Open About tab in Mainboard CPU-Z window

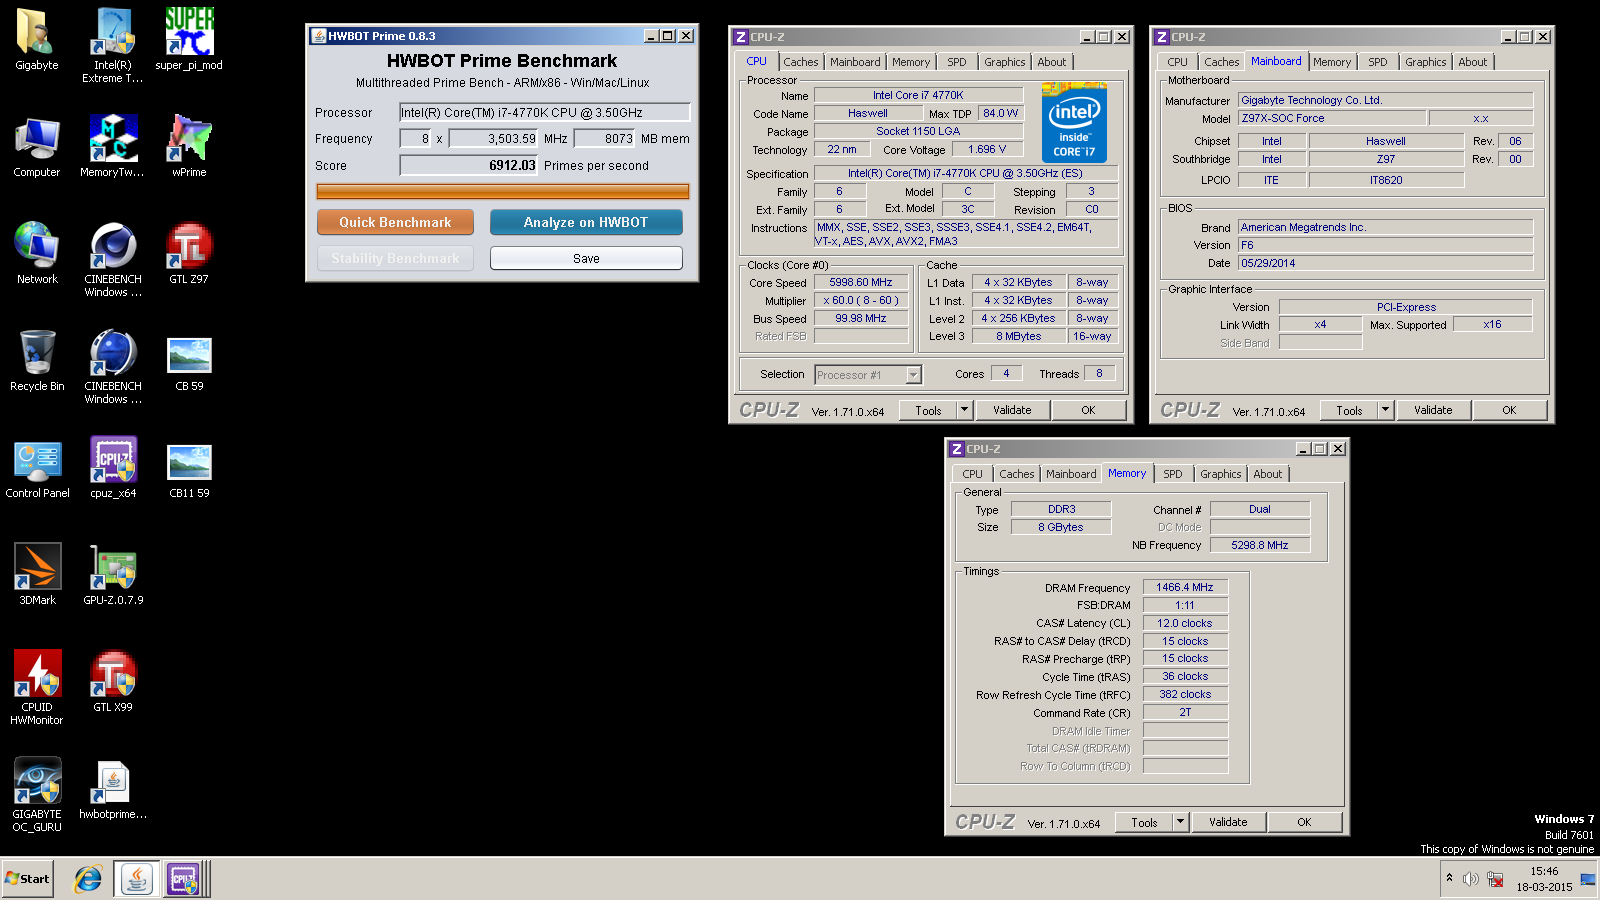tap(1473, 62)
